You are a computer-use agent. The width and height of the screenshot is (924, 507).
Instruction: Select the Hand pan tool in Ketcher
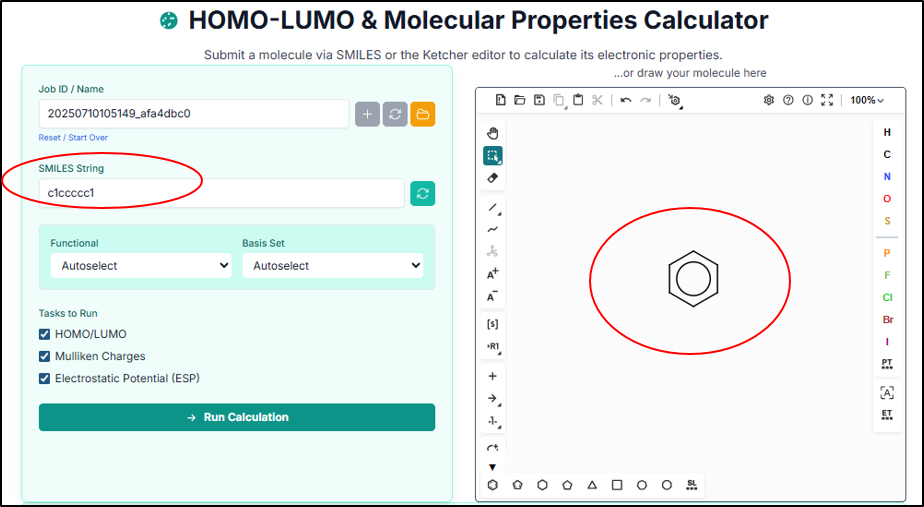[492, 133]
